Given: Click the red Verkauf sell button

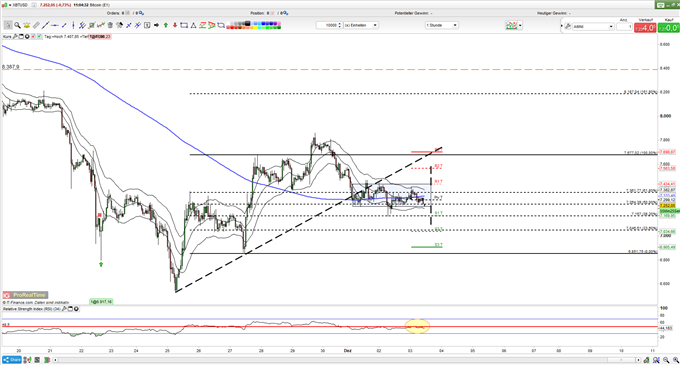Looking at the screenshot, I should click(x=645, y=28).
